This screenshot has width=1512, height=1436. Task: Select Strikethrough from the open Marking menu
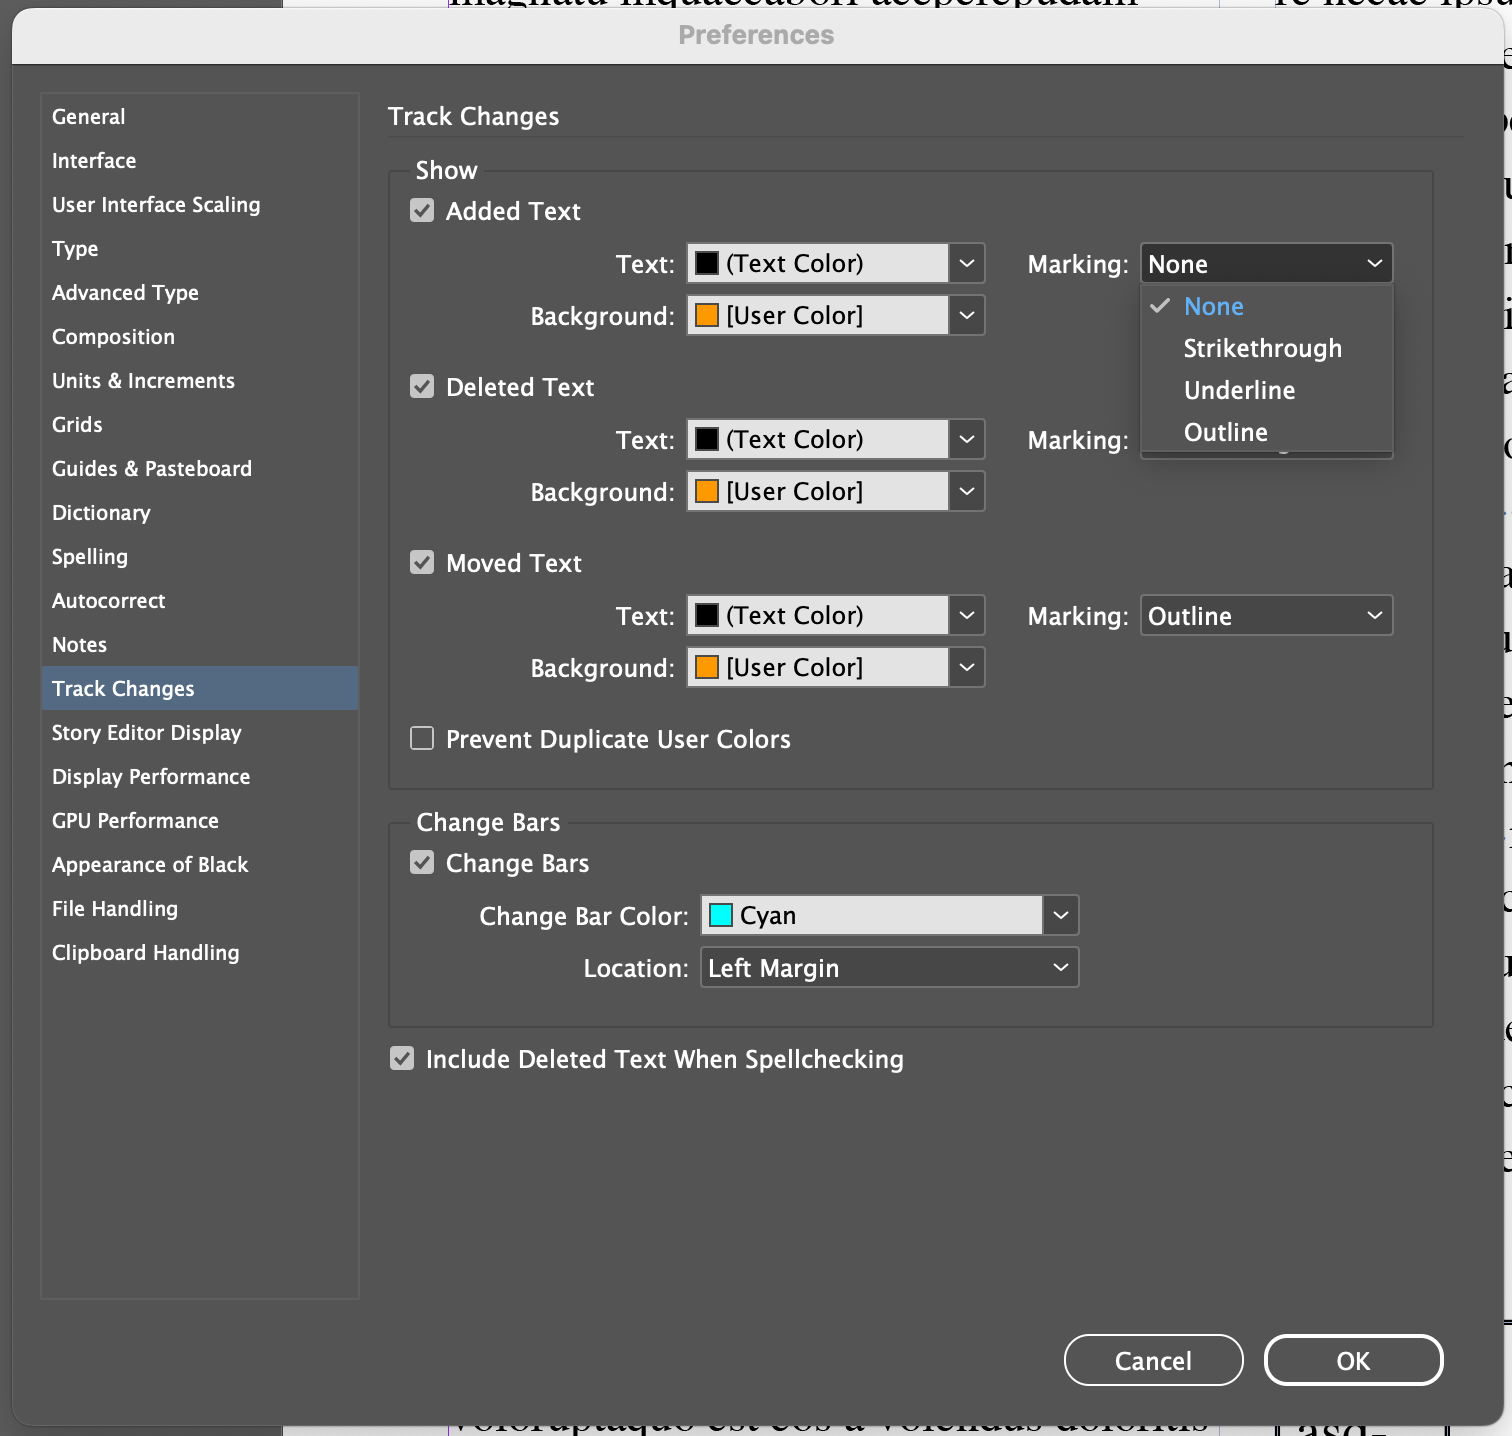pyautogui.click(x=1262, y=348)
